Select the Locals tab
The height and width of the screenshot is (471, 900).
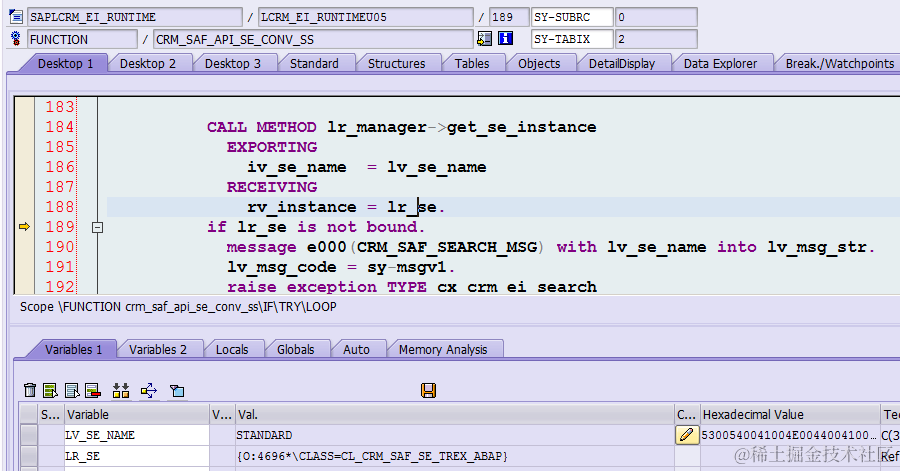232,349
